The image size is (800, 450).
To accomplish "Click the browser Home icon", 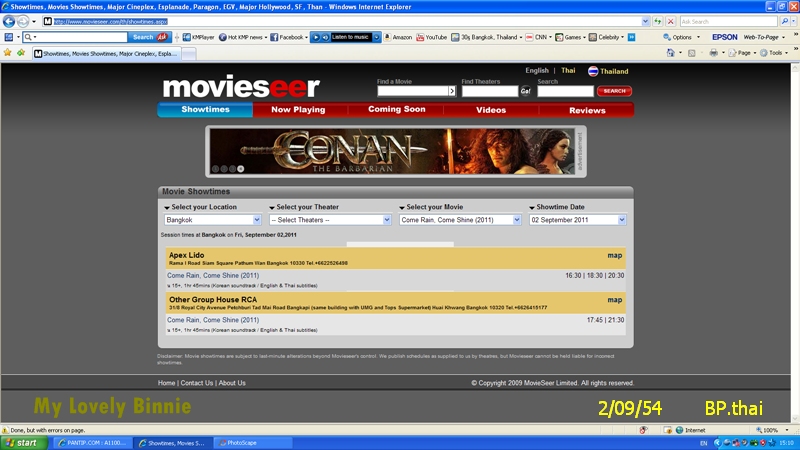I will tap(671, 53).
